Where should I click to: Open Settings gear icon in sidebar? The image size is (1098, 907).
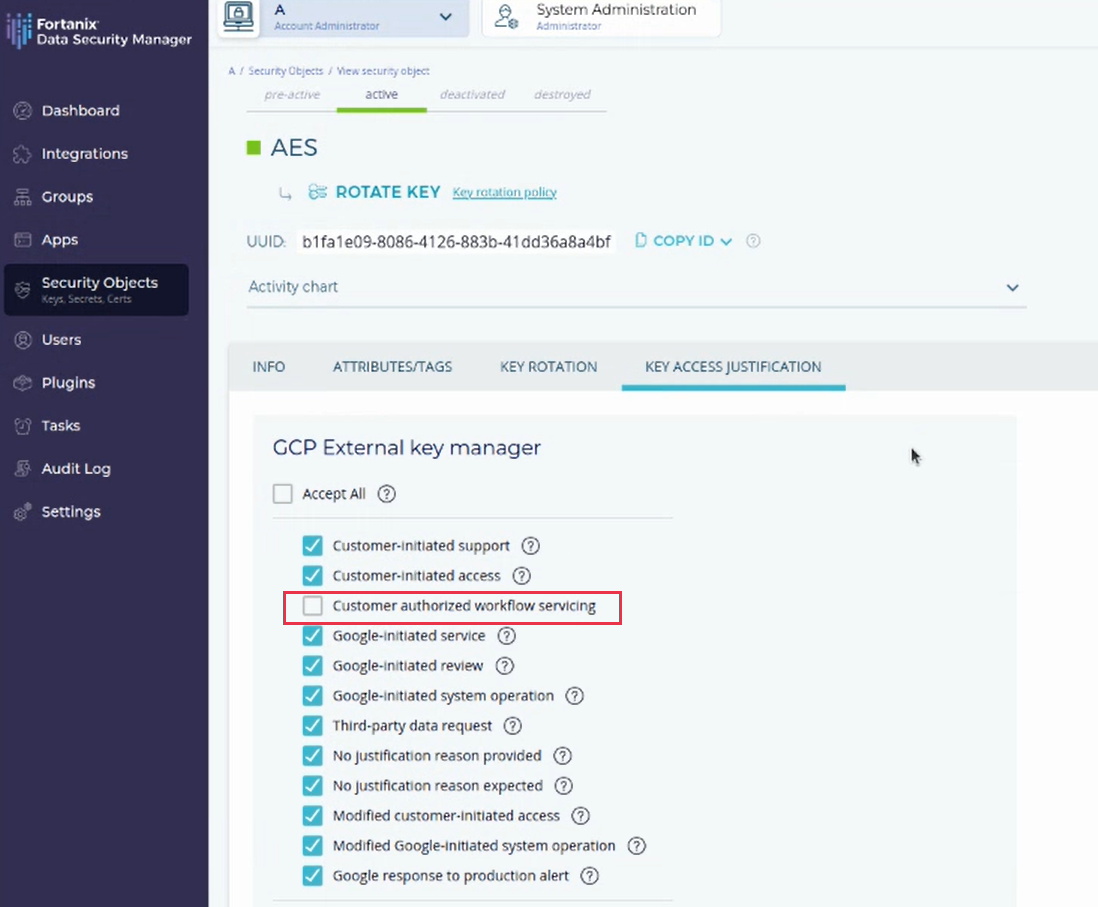(x=22, y=512)
